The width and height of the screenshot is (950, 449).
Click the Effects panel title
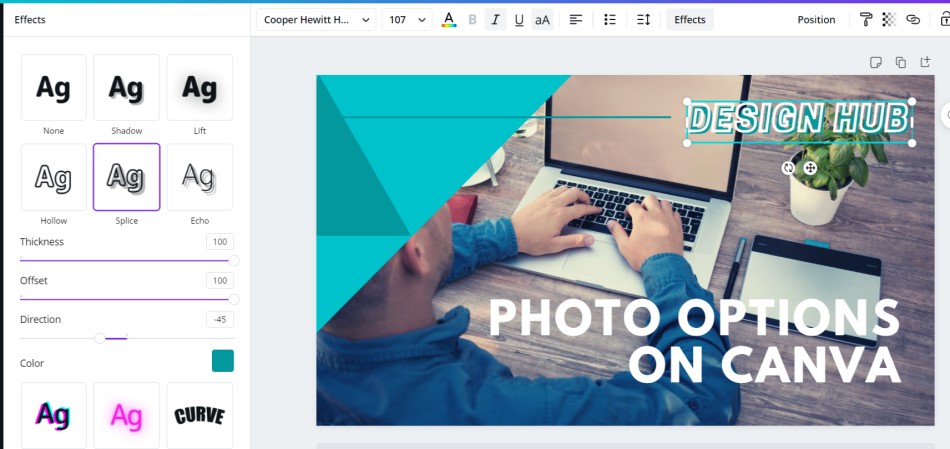point(30,19)
